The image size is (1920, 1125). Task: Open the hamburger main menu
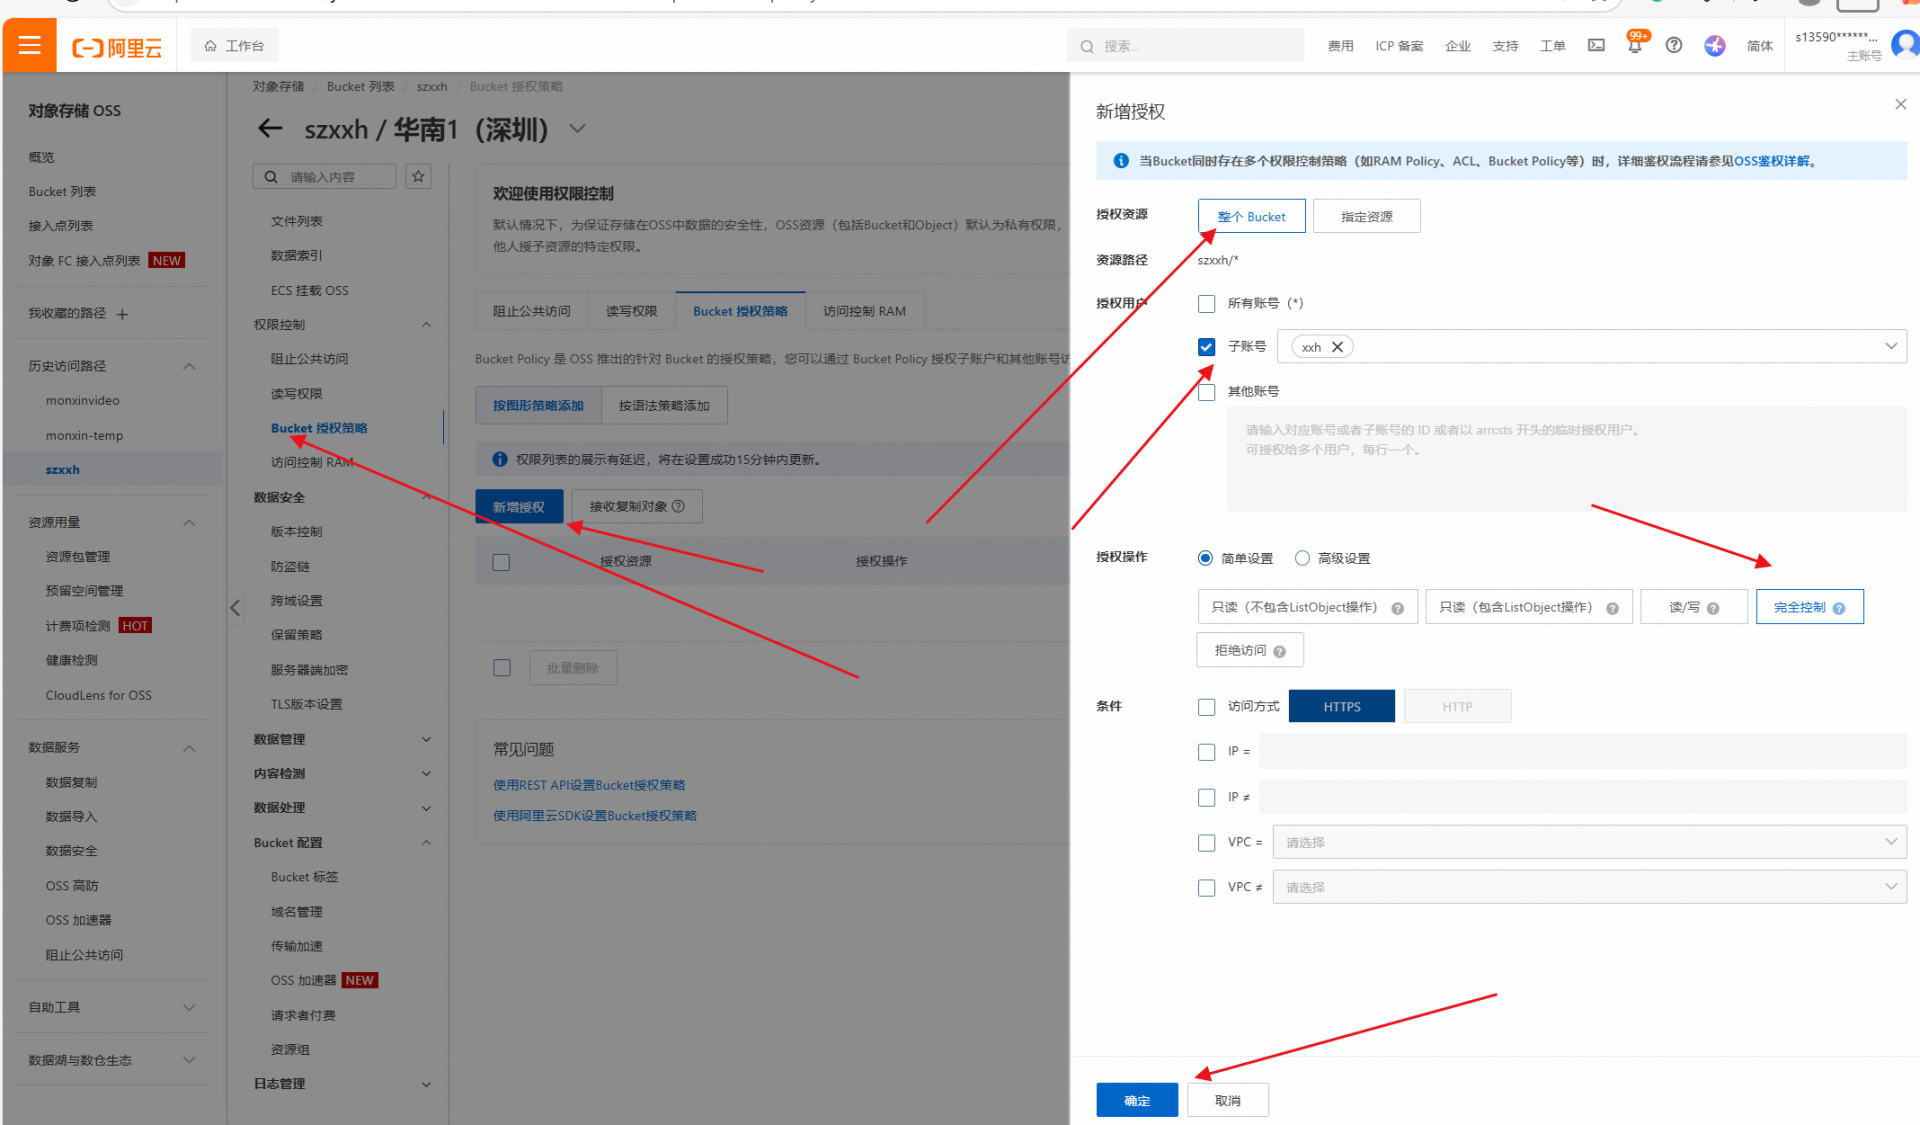[29, 45]
